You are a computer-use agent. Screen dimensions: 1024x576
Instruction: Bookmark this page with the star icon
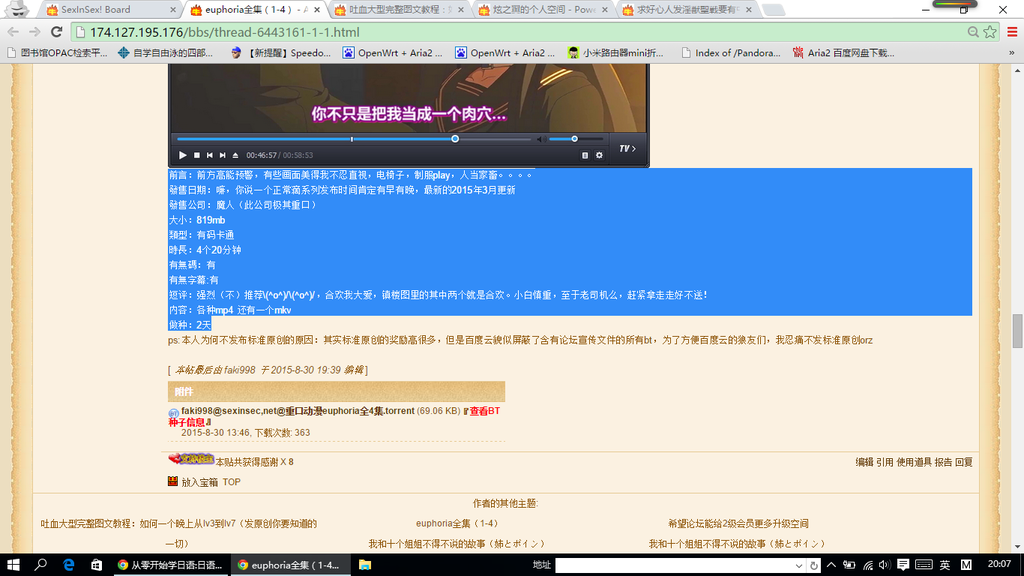point(990,32)
